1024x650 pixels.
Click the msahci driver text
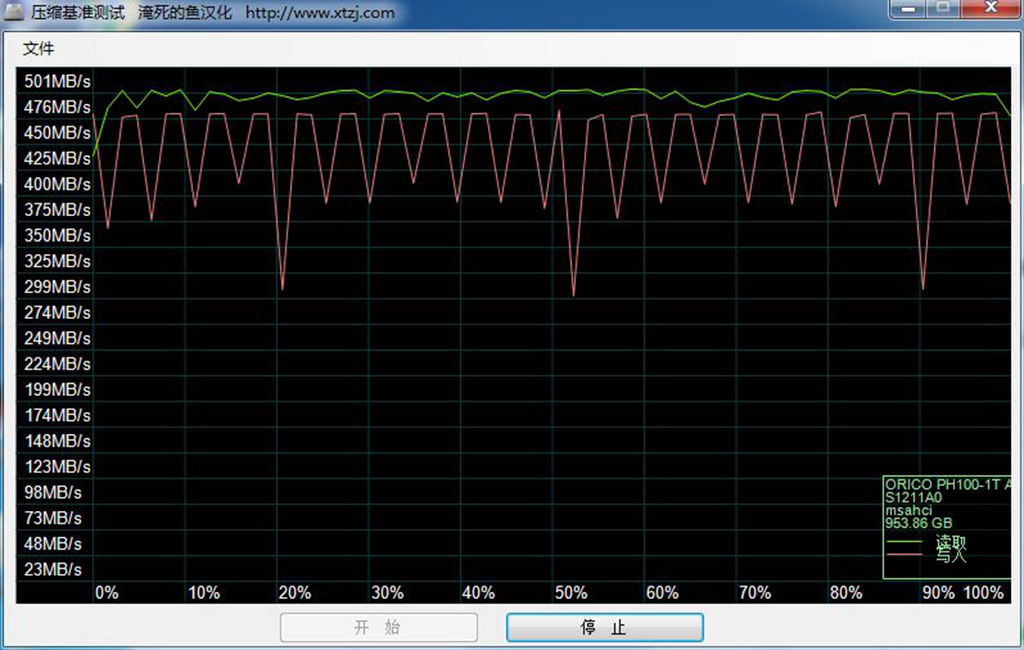[x=908, y=510]
